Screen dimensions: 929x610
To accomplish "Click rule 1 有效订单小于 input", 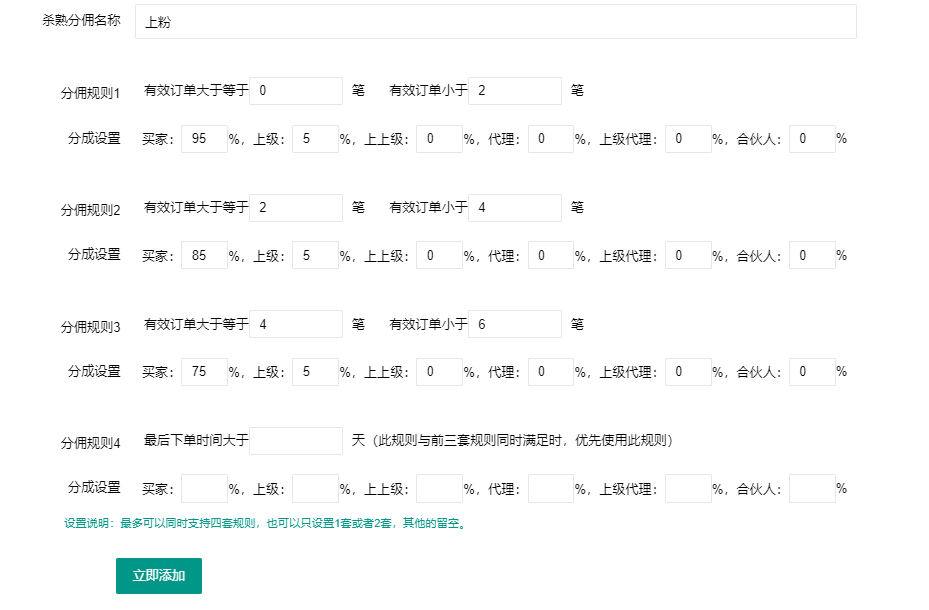I will [x=514, y=91].
